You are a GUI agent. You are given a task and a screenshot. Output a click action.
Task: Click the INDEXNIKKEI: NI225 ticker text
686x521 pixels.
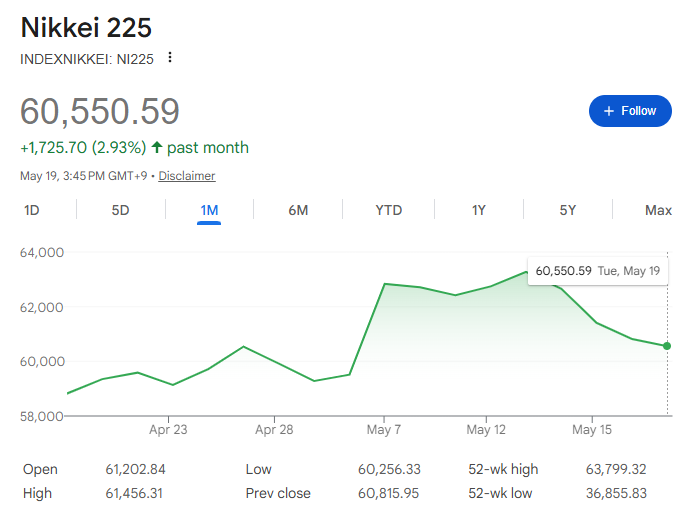point(87,59)
